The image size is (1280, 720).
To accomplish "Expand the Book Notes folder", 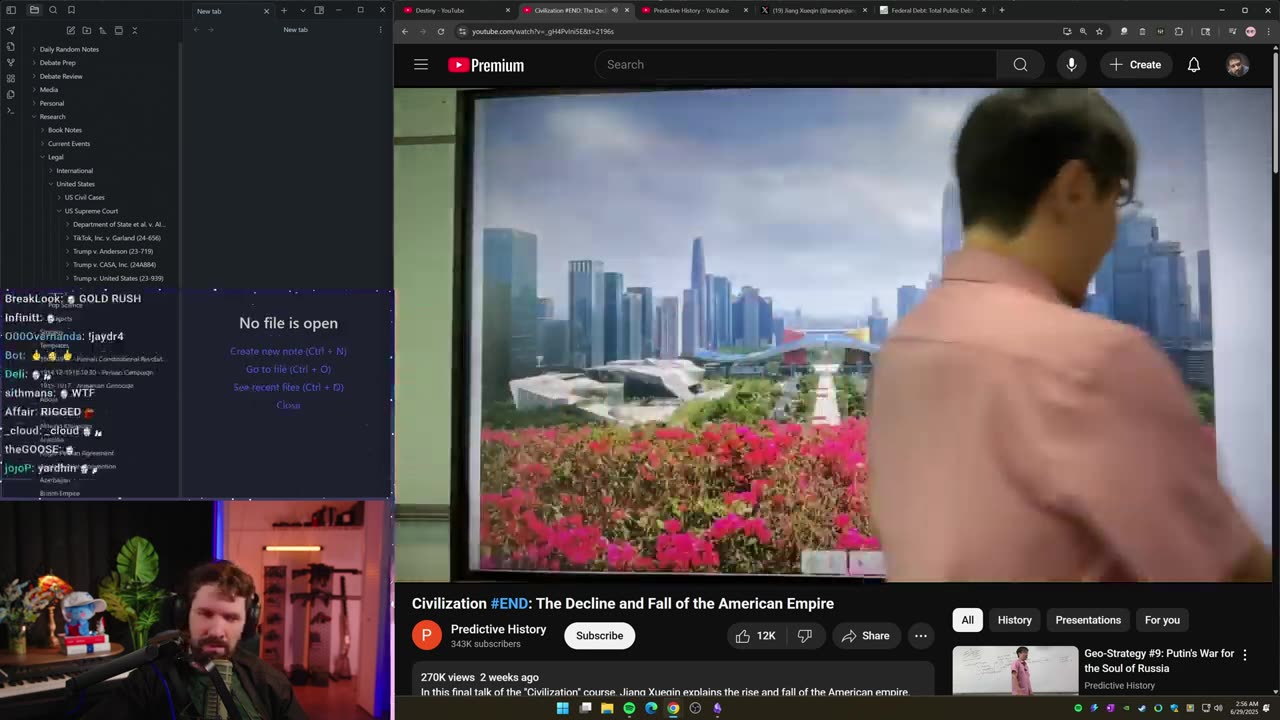I will 65,130.
